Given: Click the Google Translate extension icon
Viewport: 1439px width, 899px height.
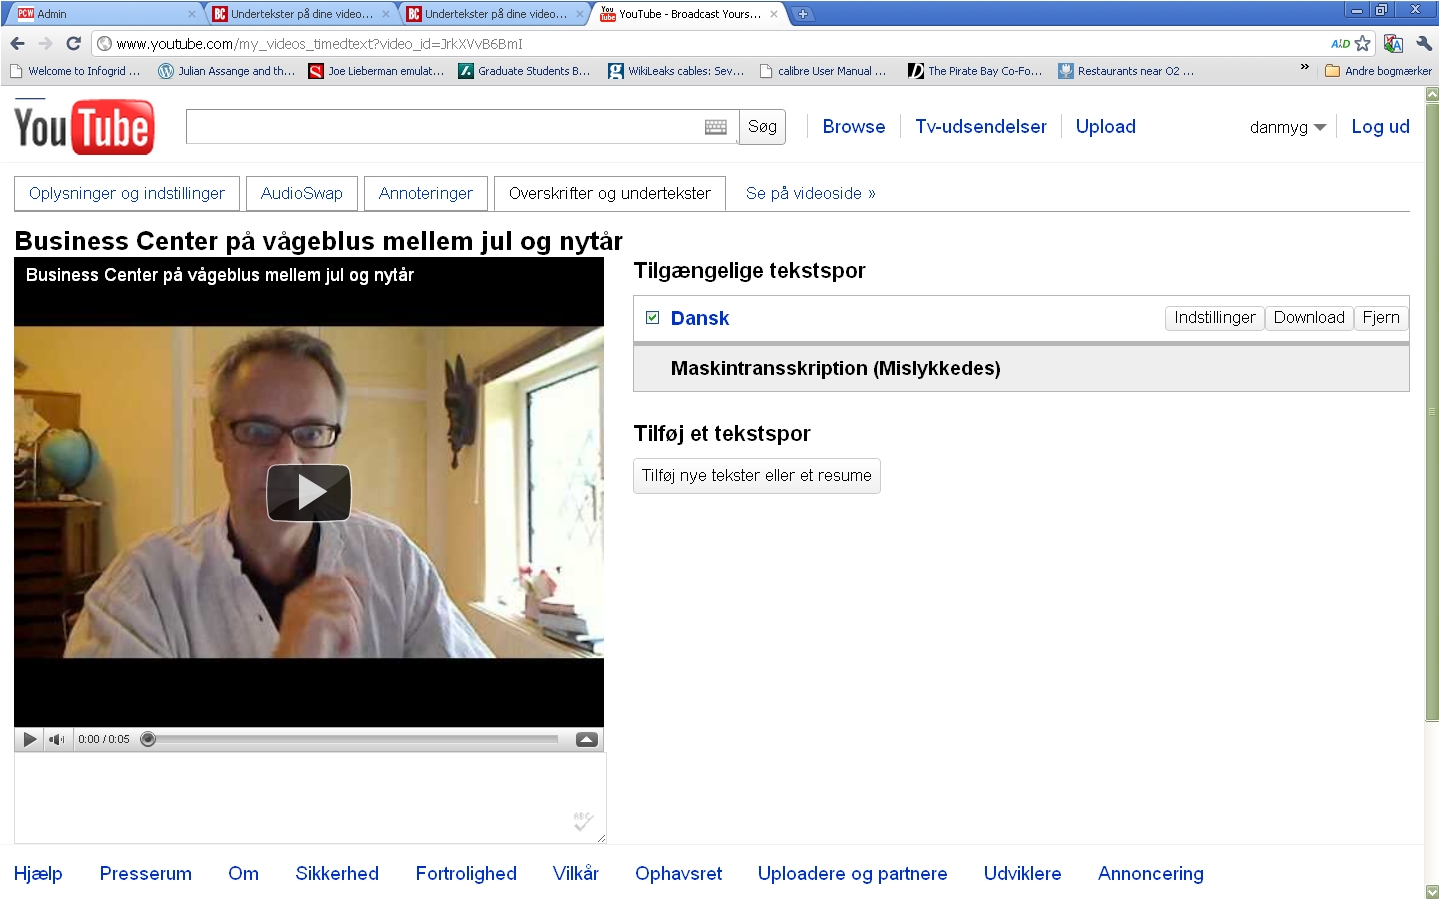Looking at the screenshot, I should click(x=1393, y=44).
